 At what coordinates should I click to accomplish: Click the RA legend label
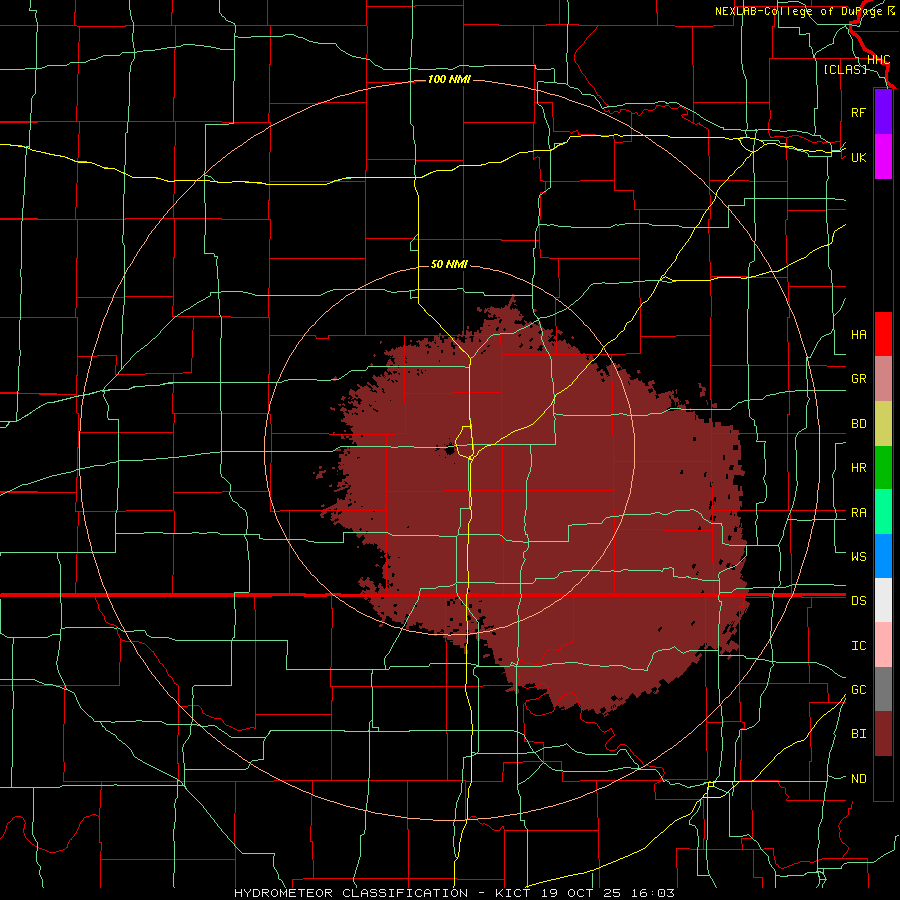[x=858, y=513]
